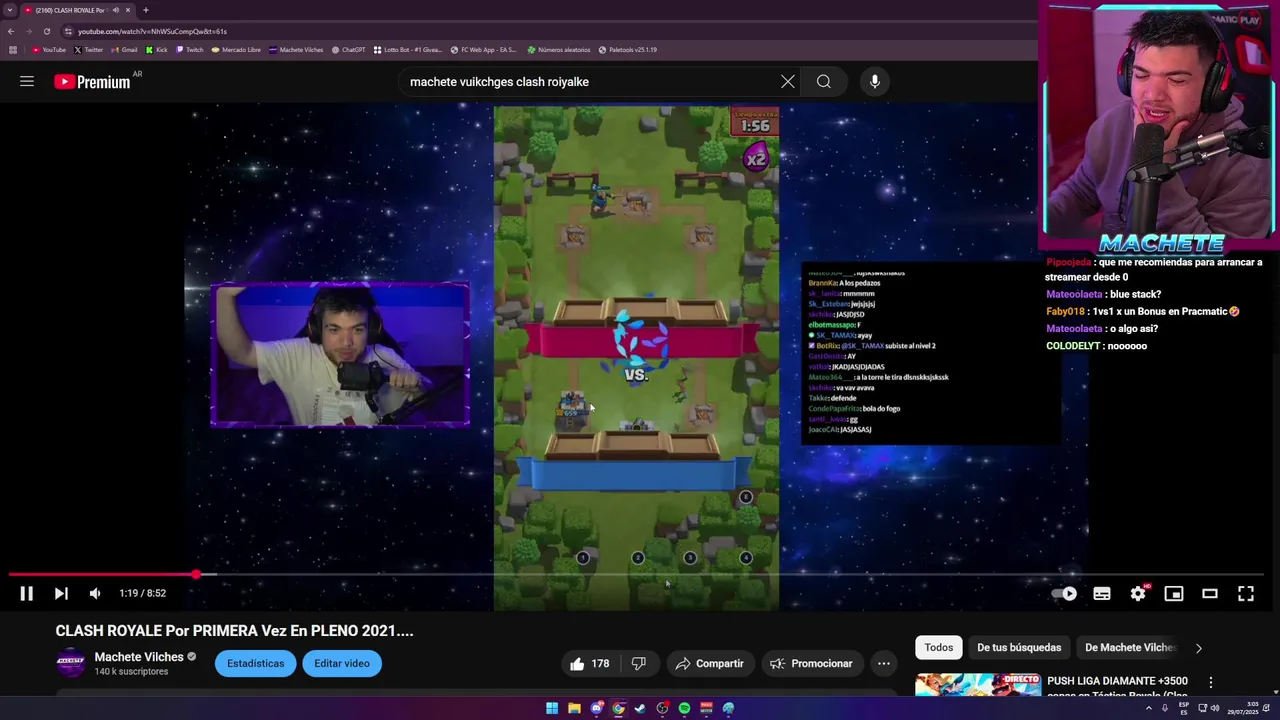Viewport: 1280px width, 720px height.
Task: Open PUSH LIGA DIAMANTE video thumbnail
Action: pos(977,686)
